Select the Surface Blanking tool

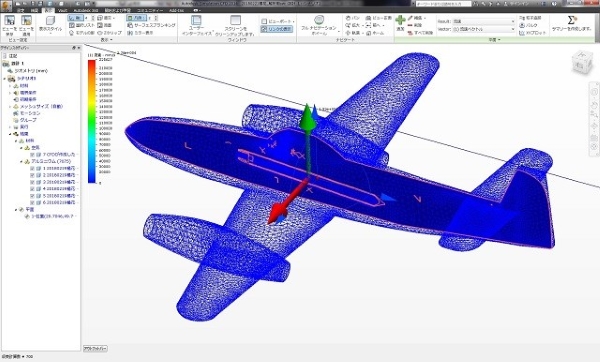[151, 25]
